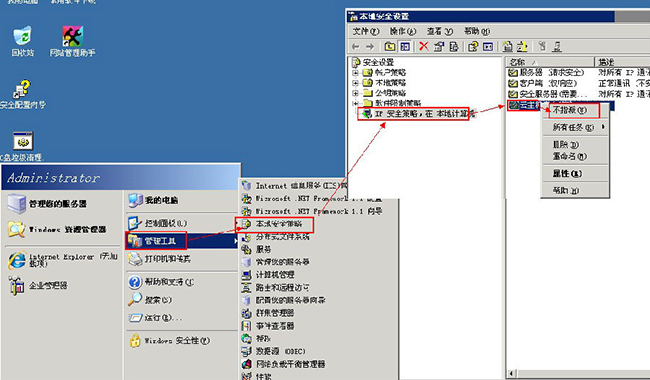Click the red X delete toolbar icon
This screenshot has height=380, width=650.
click(424, 46)
